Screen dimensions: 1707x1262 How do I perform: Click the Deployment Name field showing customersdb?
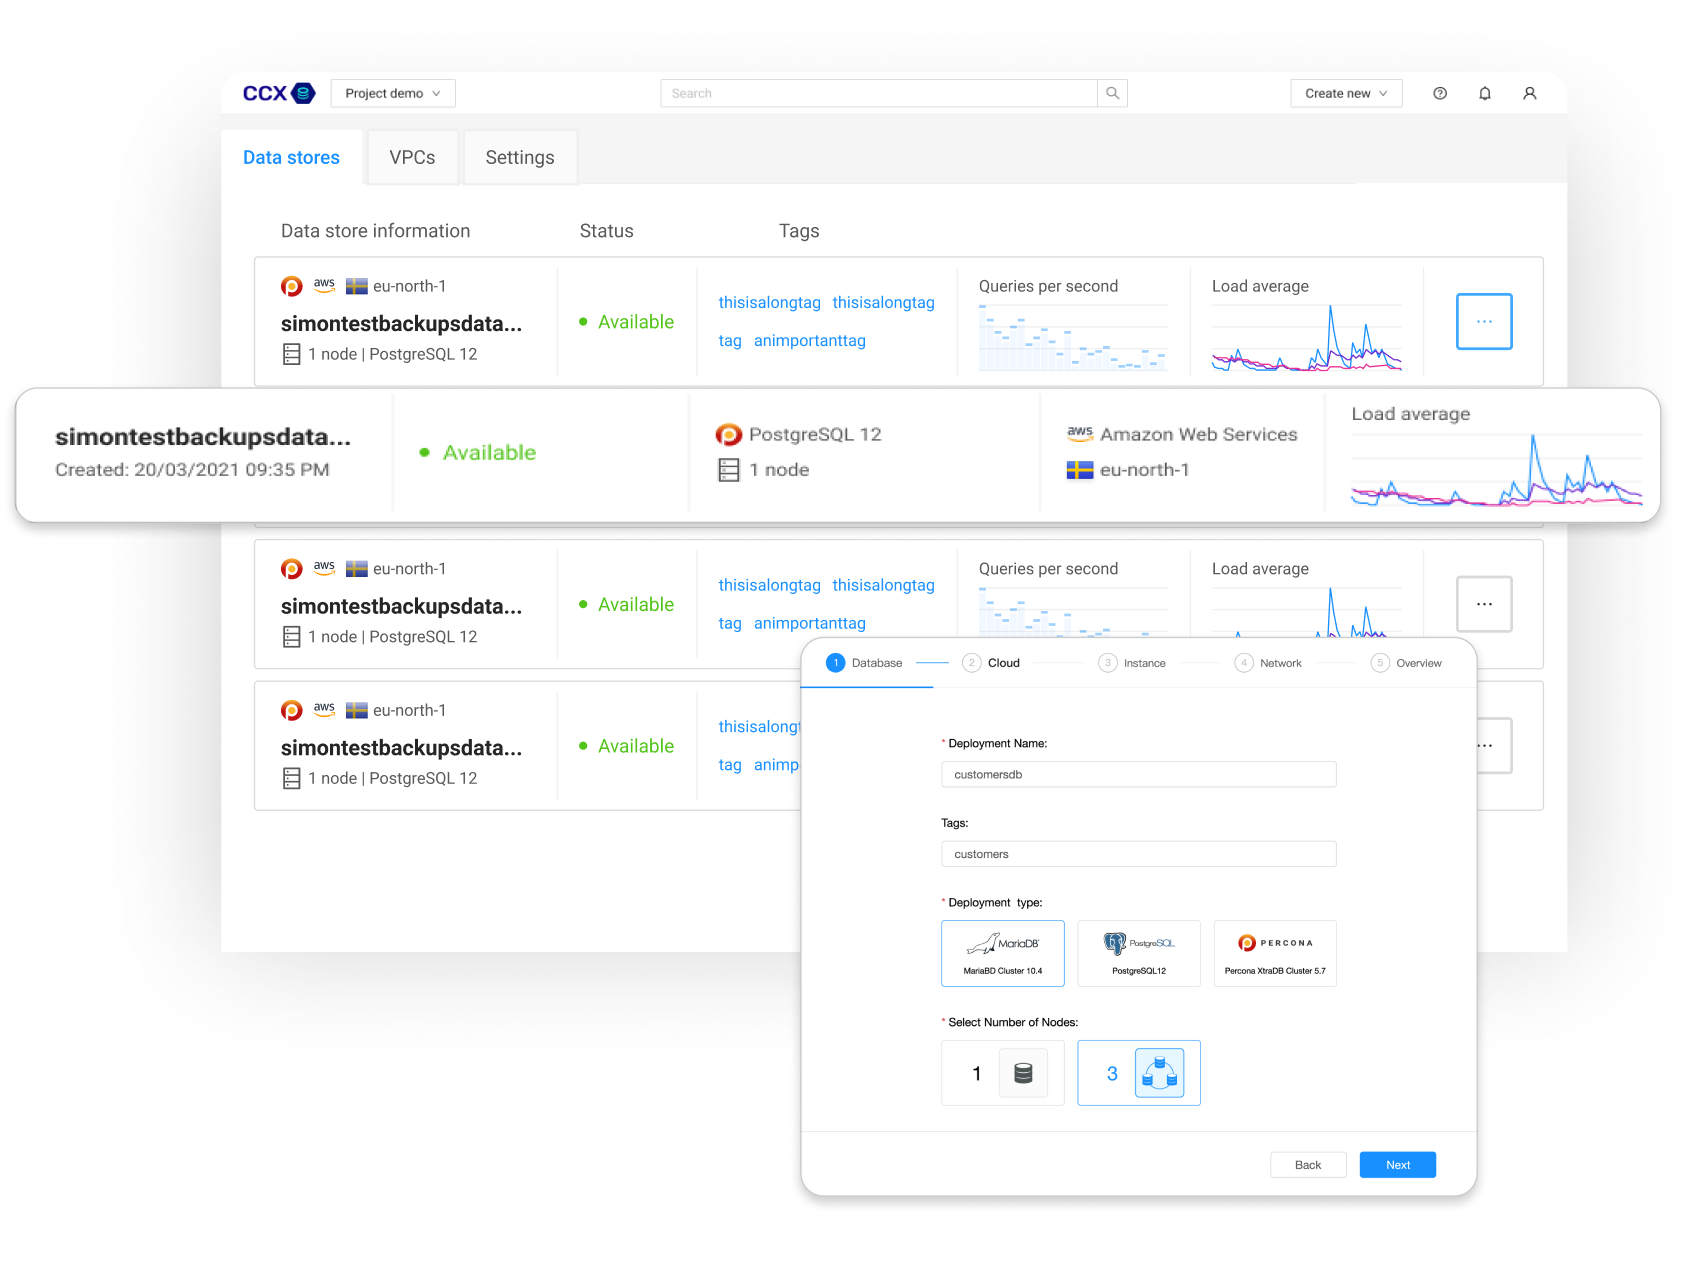(1138, 774)
